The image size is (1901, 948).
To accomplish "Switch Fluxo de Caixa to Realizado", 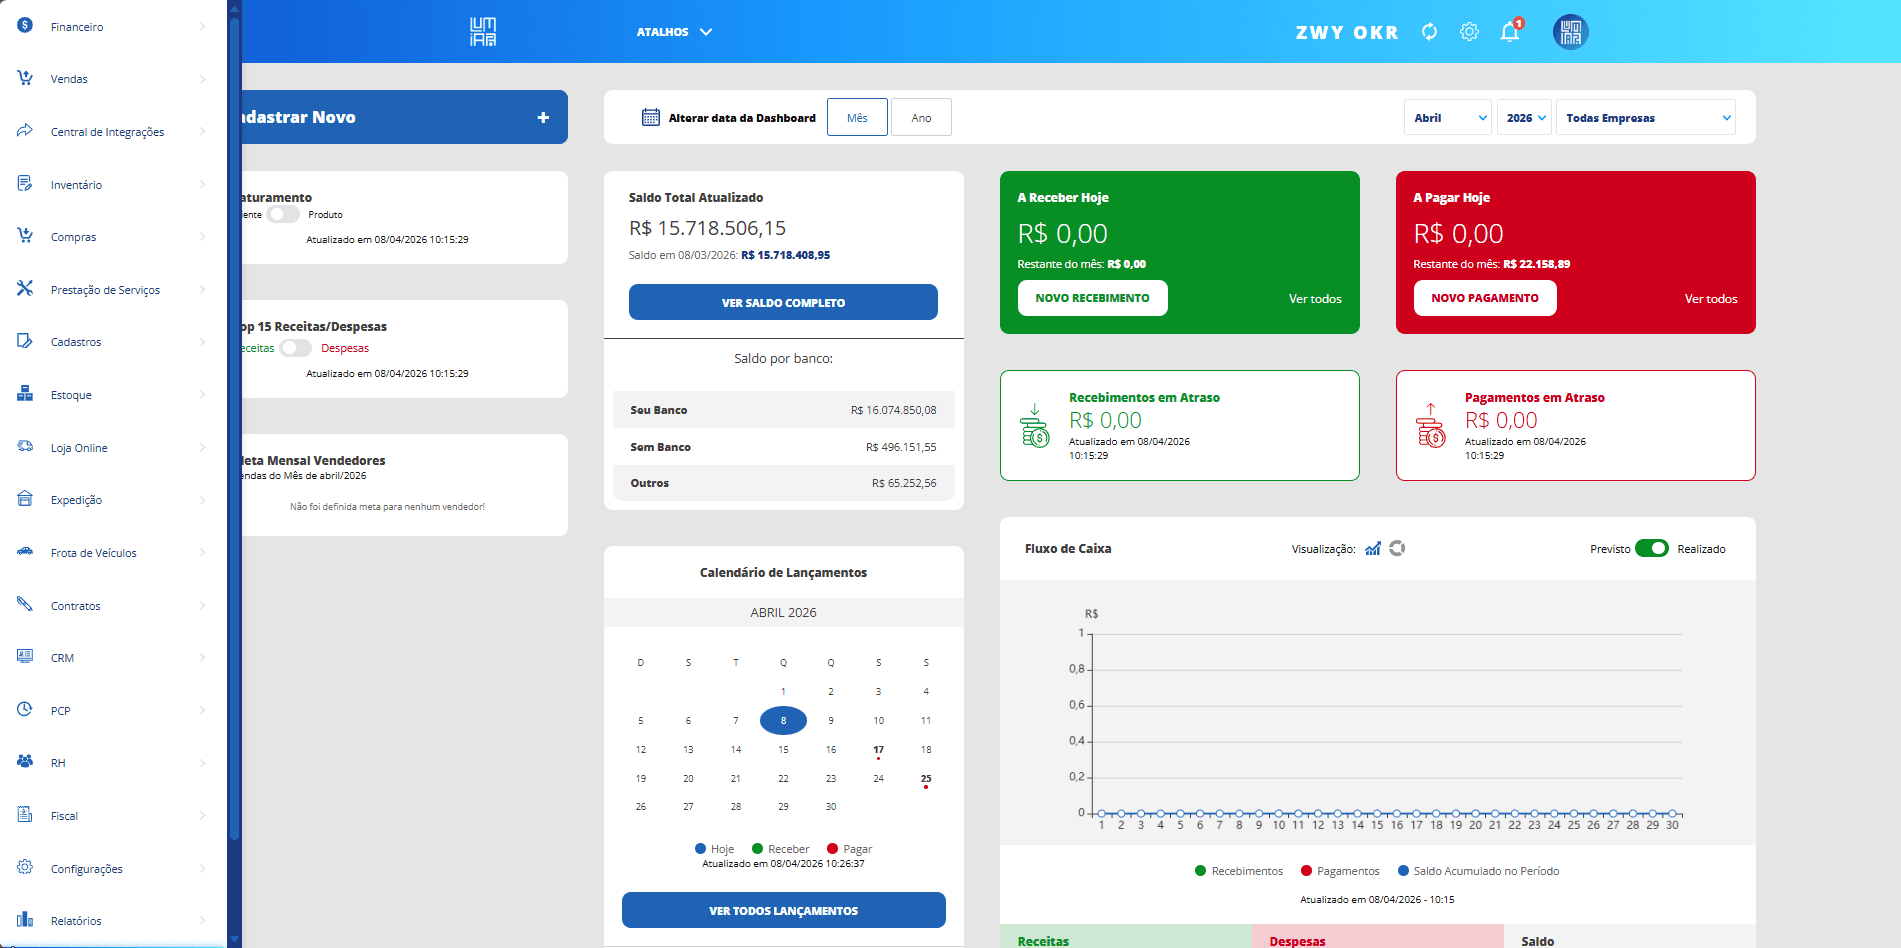I will coord(1651,548).
